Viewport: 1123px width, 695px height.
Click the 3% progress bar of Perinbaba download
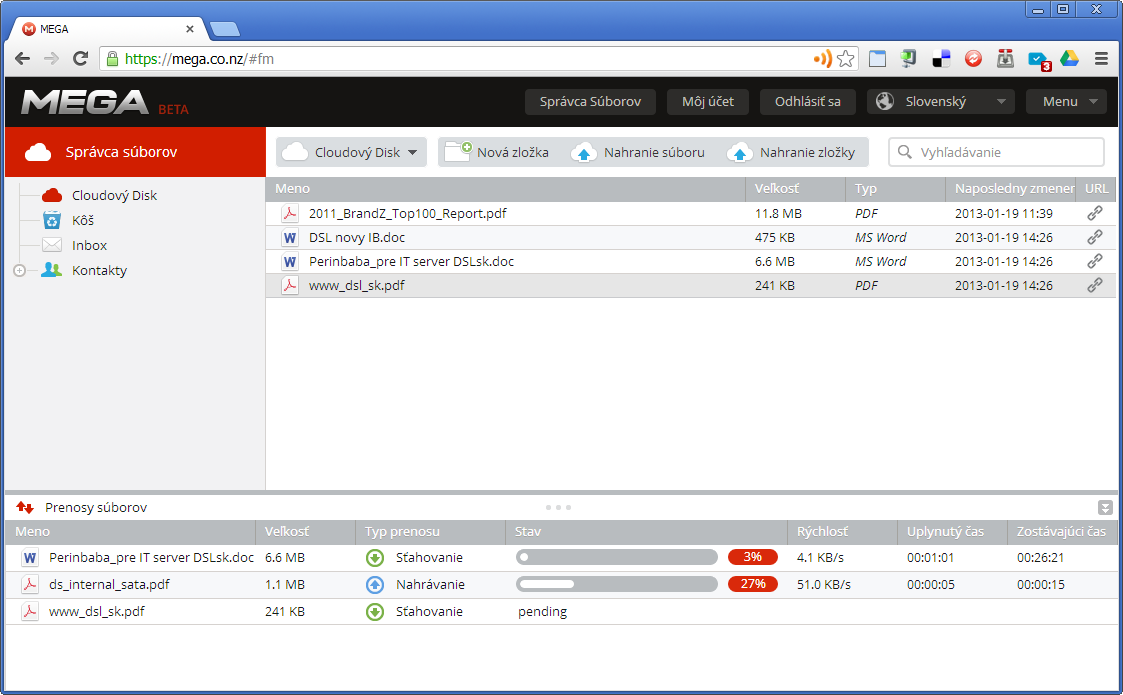tap(617, 557)
